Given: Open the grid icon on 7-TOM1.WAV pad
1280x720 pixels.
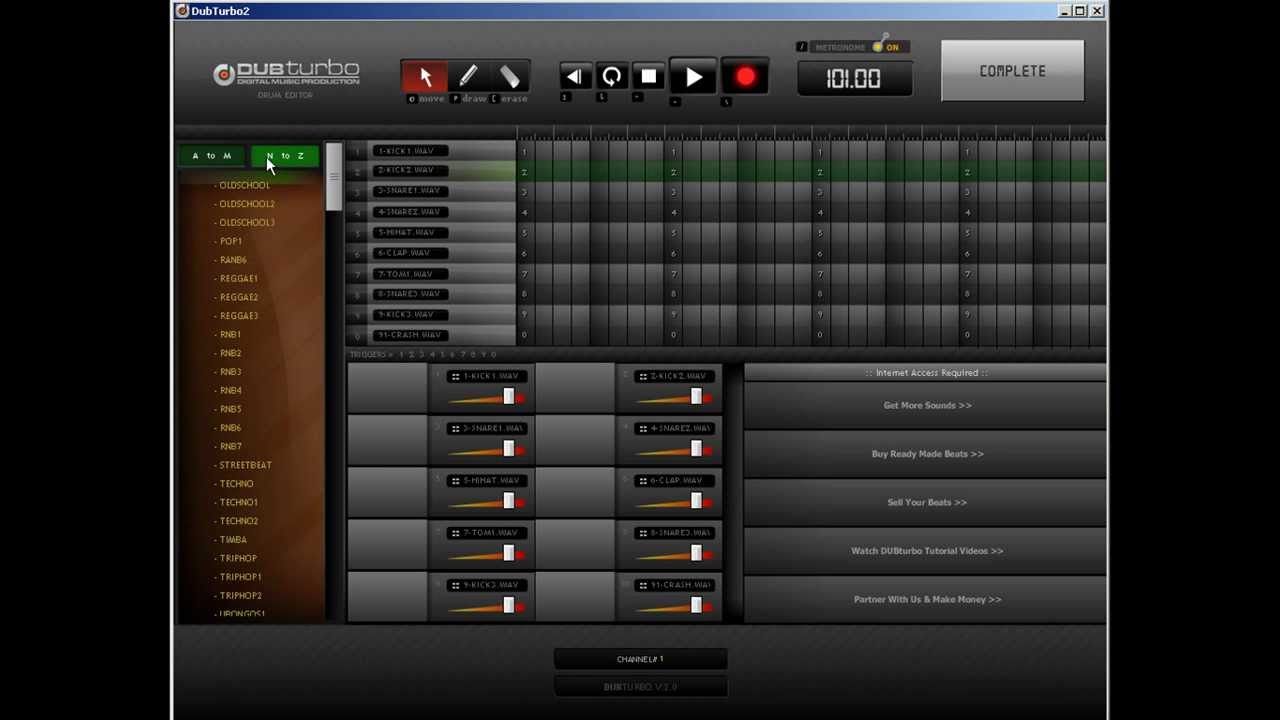Looking at the screenshot, I should coord(456,533).
